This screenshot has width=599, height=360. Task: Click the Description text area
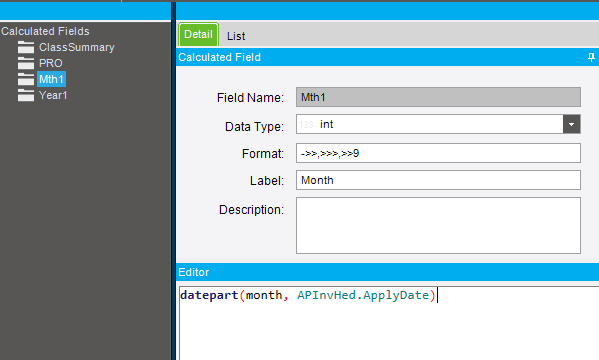pyautogui.click(x=438, y=225)
